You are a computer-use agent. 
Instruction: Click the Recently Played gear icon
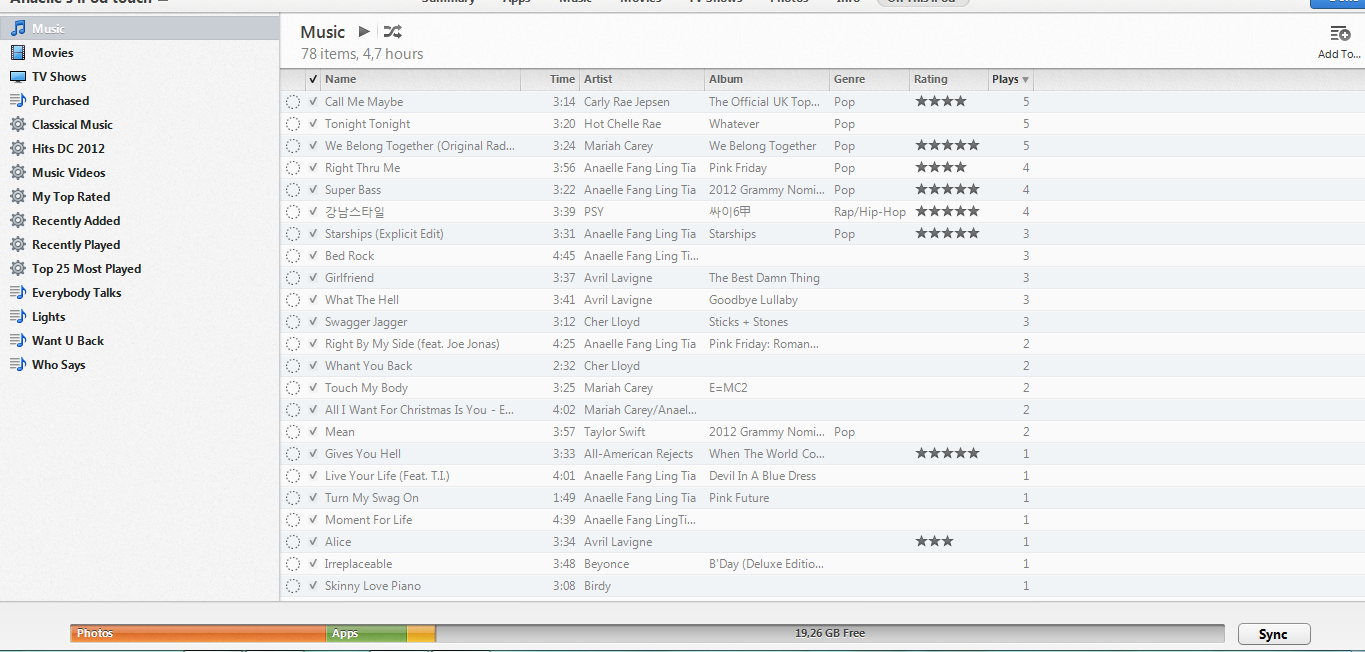click(x=18, y=245)
